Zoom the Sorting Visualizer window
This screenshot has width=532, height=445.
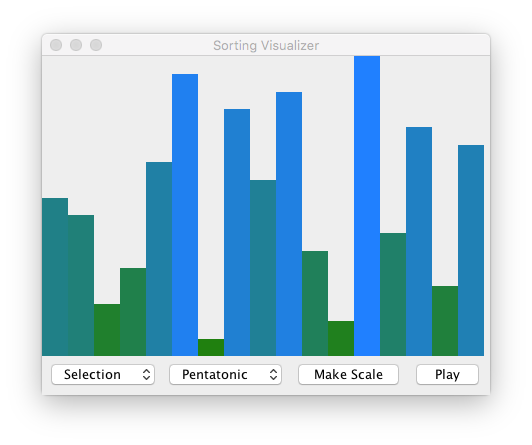(x=96, y=45)
